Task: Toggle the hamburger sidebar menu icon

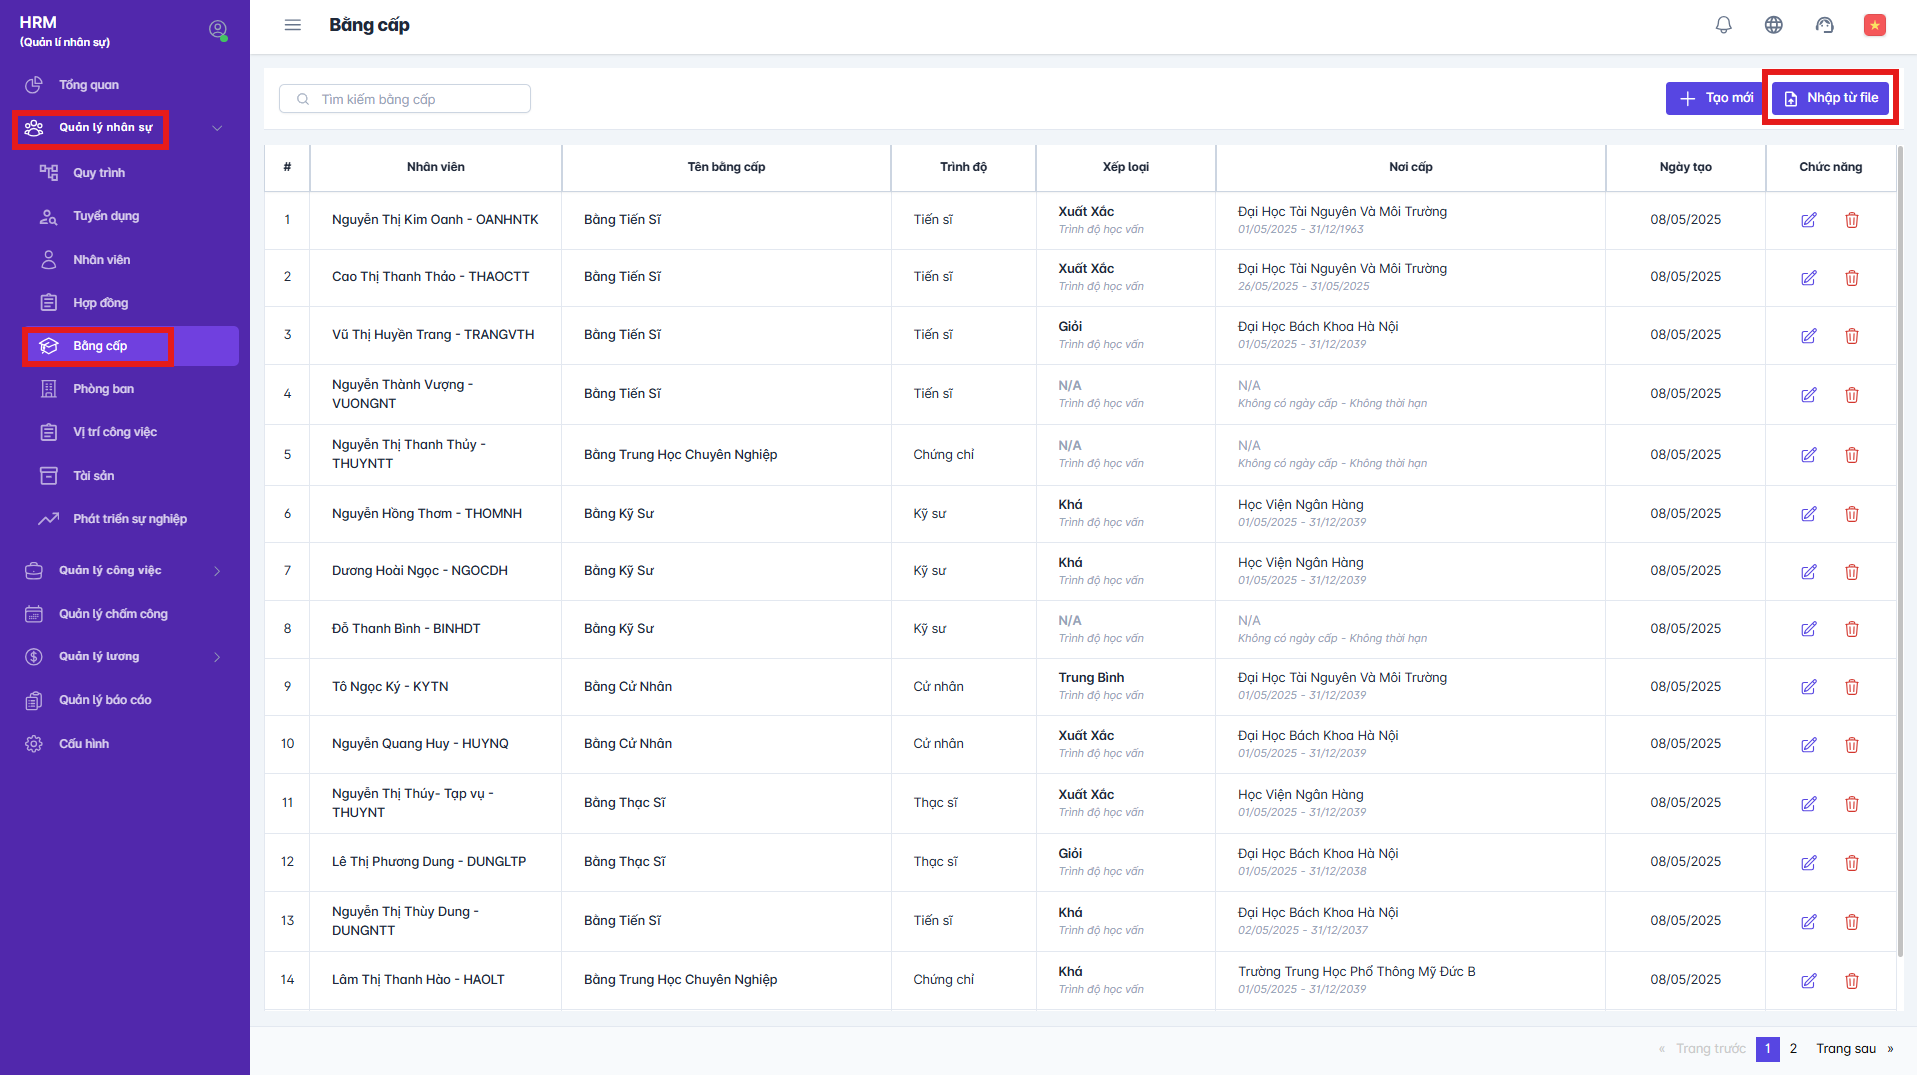Action: (x=292, y=25)
